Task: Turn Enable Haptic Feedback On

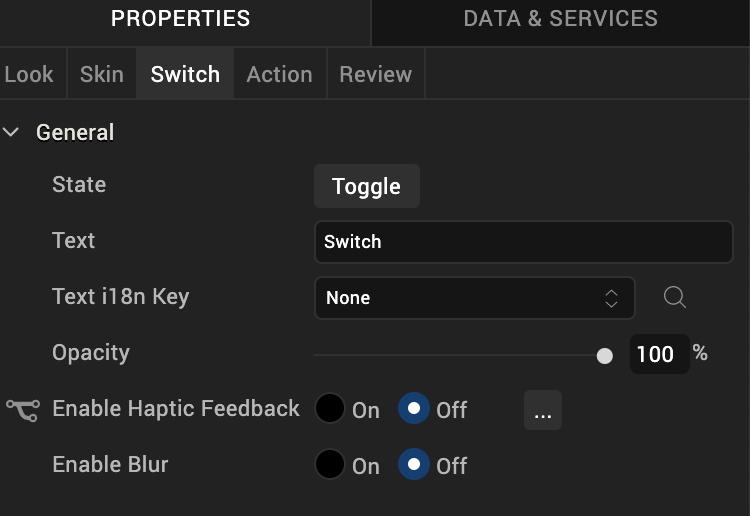Action: [x=330, y=409]
